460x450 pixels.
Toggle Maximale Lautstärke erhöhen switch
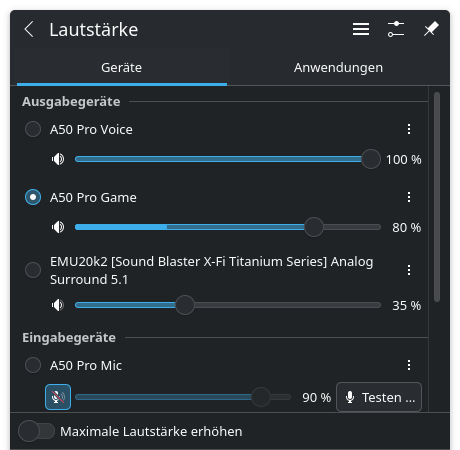click(37, 431)
